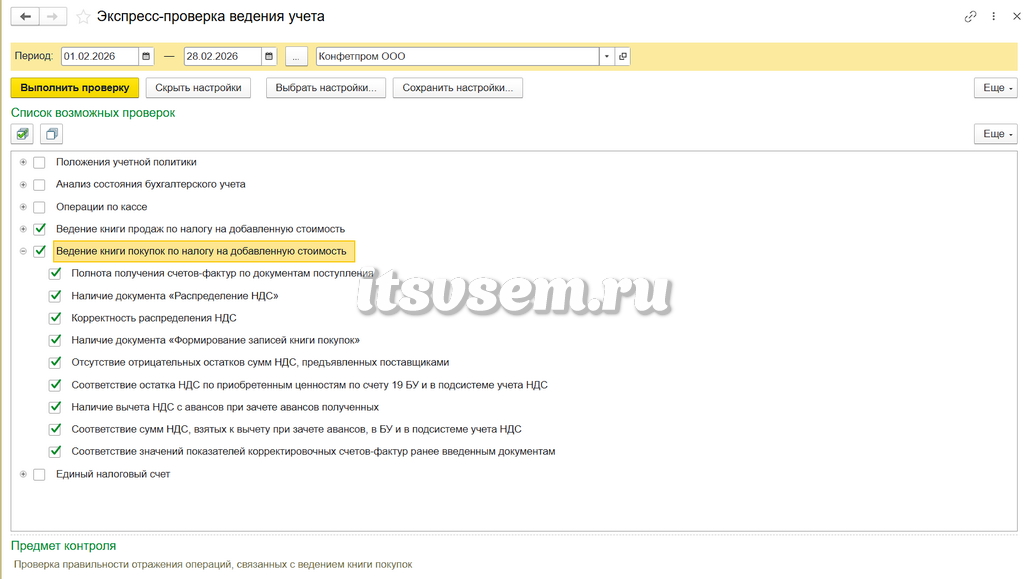Click the Выполнить проверку button
The height and width of the screenshot is (579, 1024).
74,87
